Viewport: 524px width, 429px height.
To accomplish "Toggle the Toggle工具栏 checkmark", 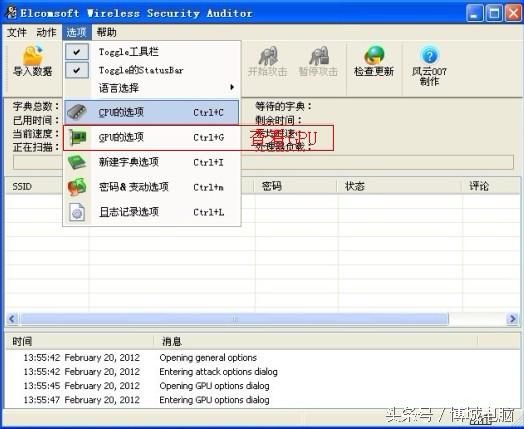I will (x=77, y=52).
